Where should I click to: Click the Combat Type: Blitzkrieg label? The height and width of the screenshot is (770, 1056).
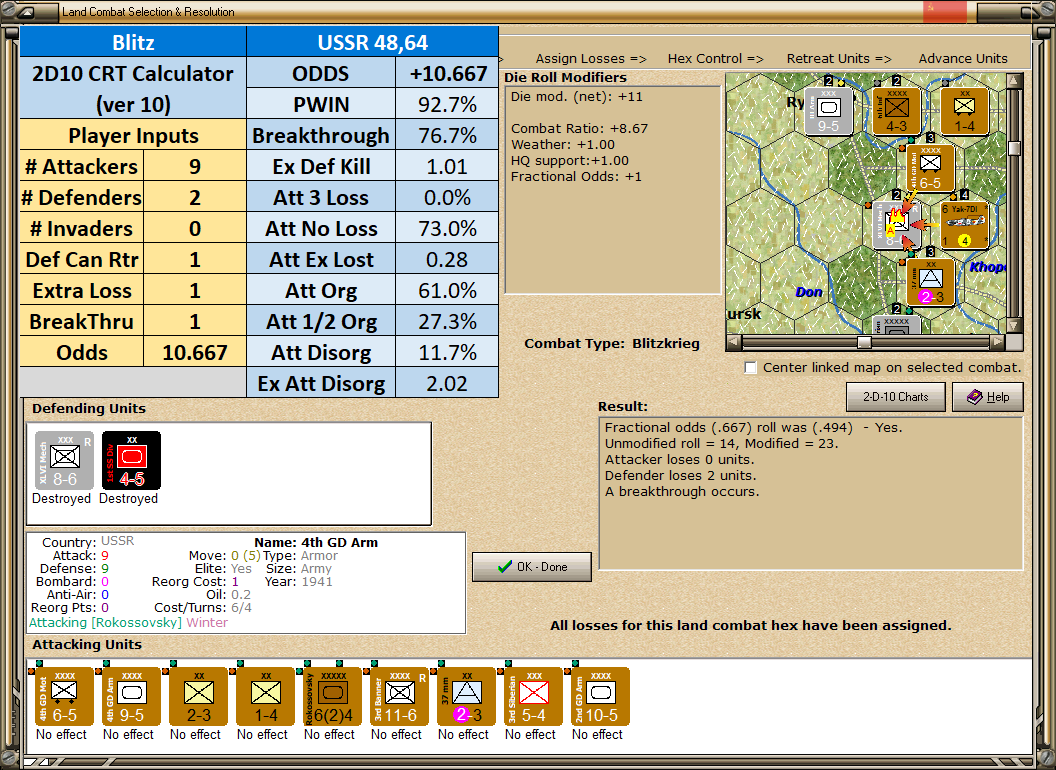(x=612, y=344)
